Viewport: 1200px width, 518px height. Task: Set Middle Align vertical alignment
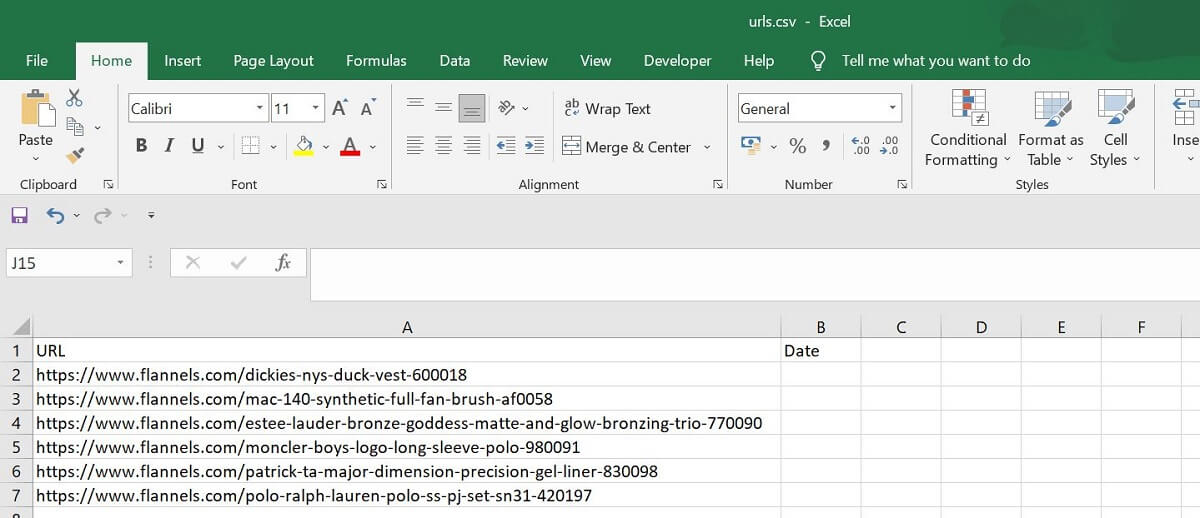pyautogui.click(x=444, y=108)
